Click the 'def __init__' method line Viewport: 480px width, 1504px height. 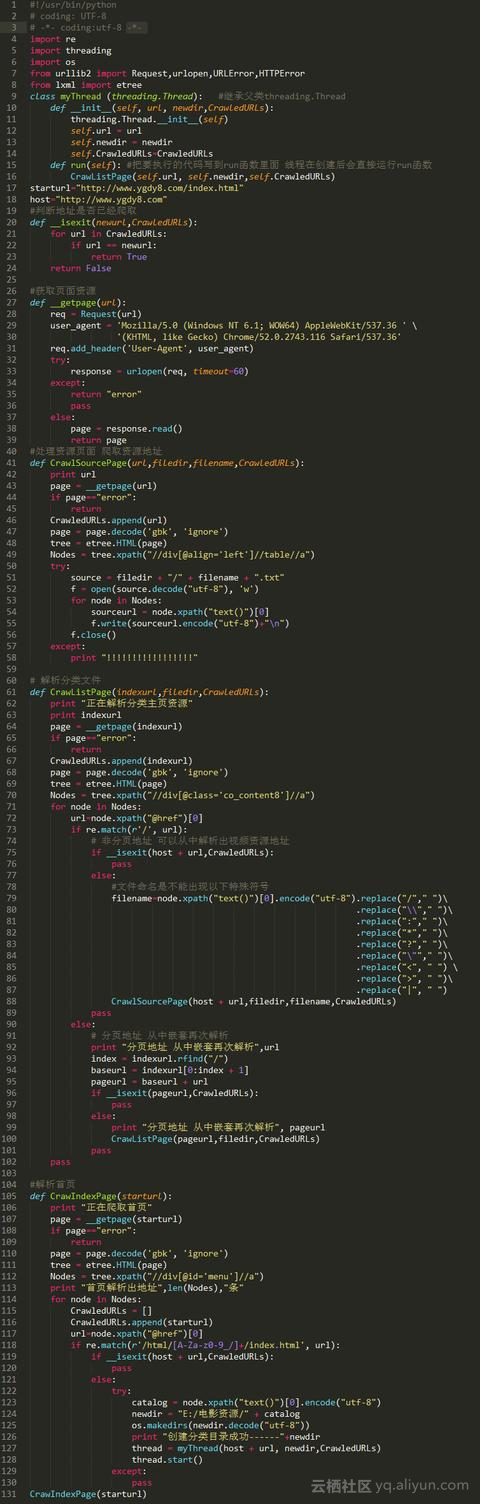click(x=160, y=108)
